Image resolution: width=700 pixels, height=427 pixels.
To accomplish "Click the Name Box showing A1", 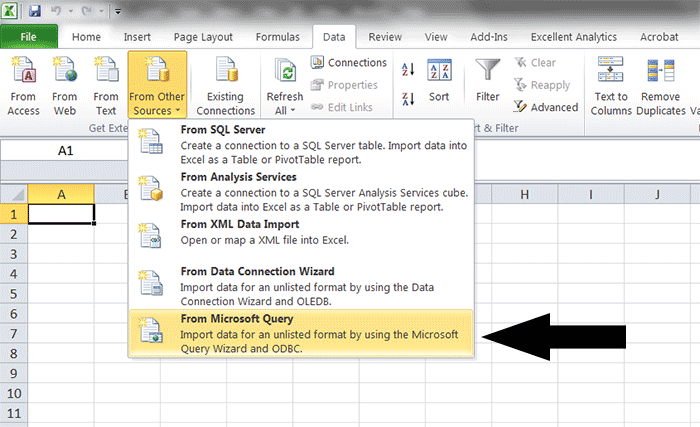I will (65, 151).
